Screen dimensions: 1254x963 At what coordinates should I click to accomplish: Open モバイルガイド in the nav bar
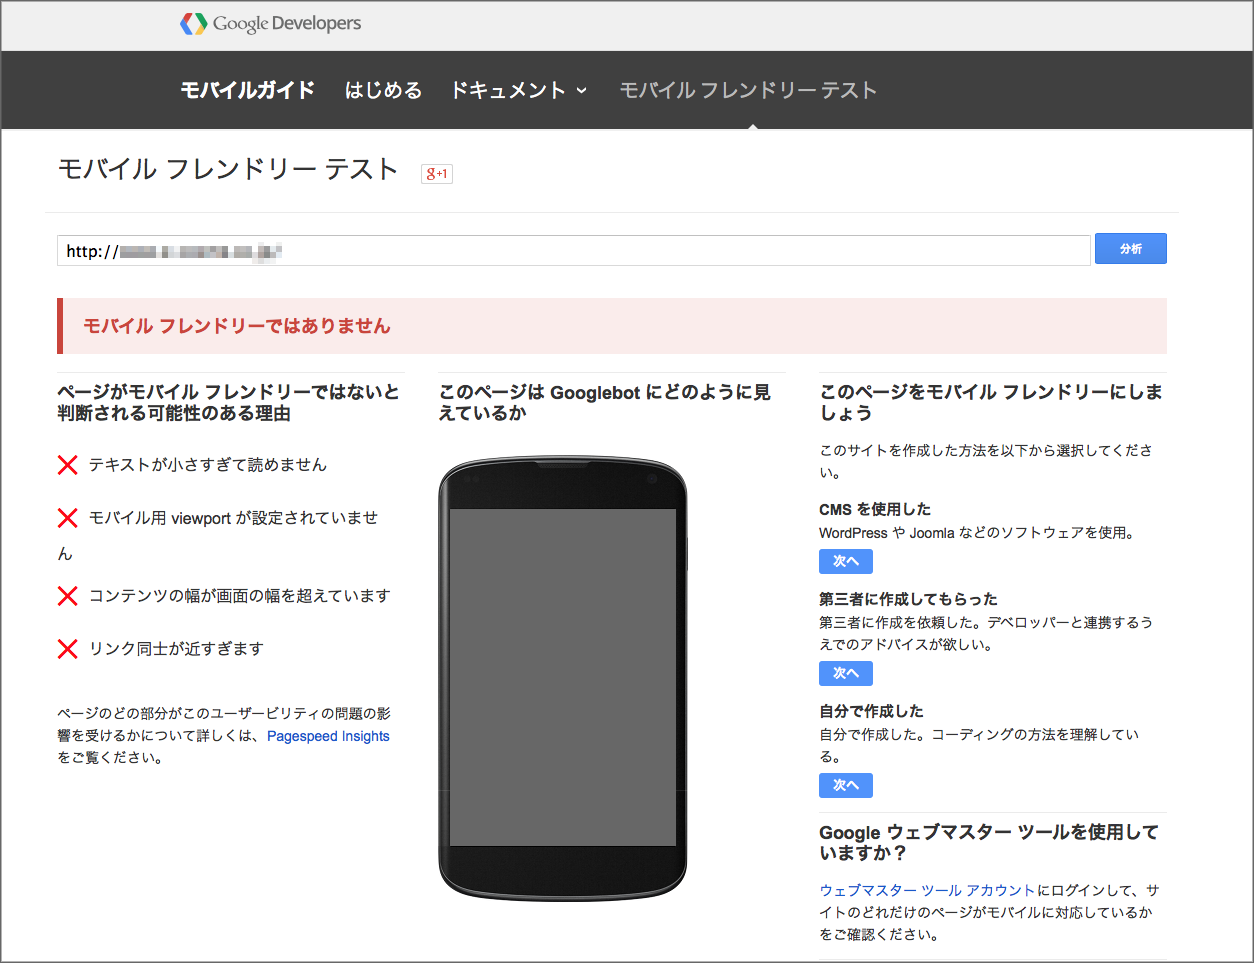248,90
